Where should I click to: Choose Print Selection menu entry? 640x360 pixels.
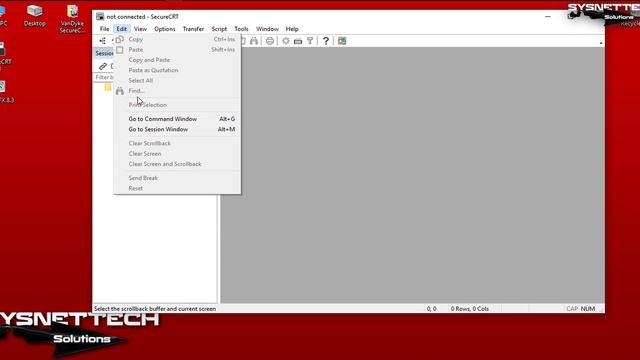(x=177, y=105)
